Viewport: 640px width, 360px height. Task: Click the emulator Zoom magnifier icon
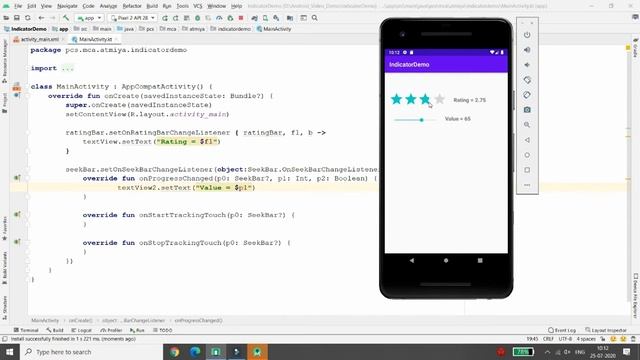[x=527, y=125]
